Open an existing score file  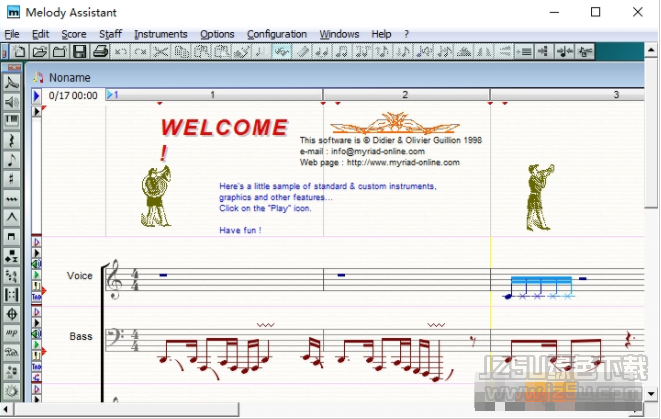pos(39,52)
